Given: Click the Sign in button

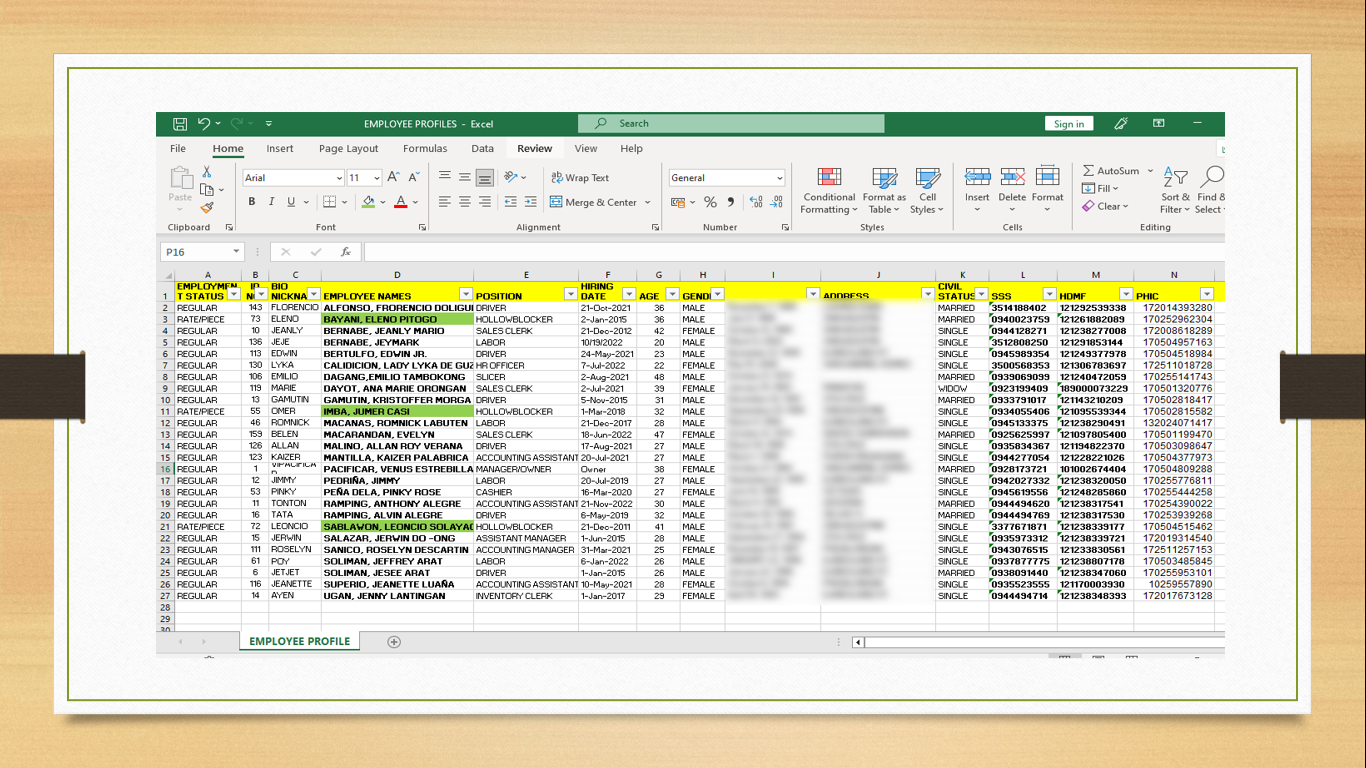Looking at the screenshot, I should click(1069, 124).
